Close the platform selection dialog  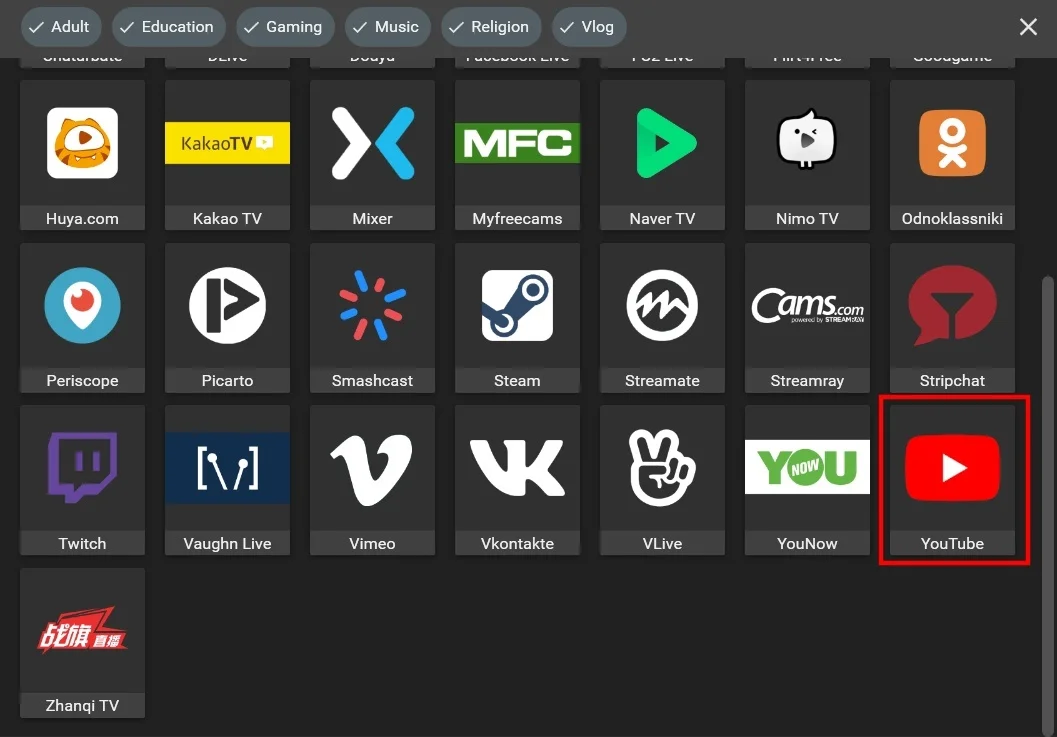(1028, 27)
